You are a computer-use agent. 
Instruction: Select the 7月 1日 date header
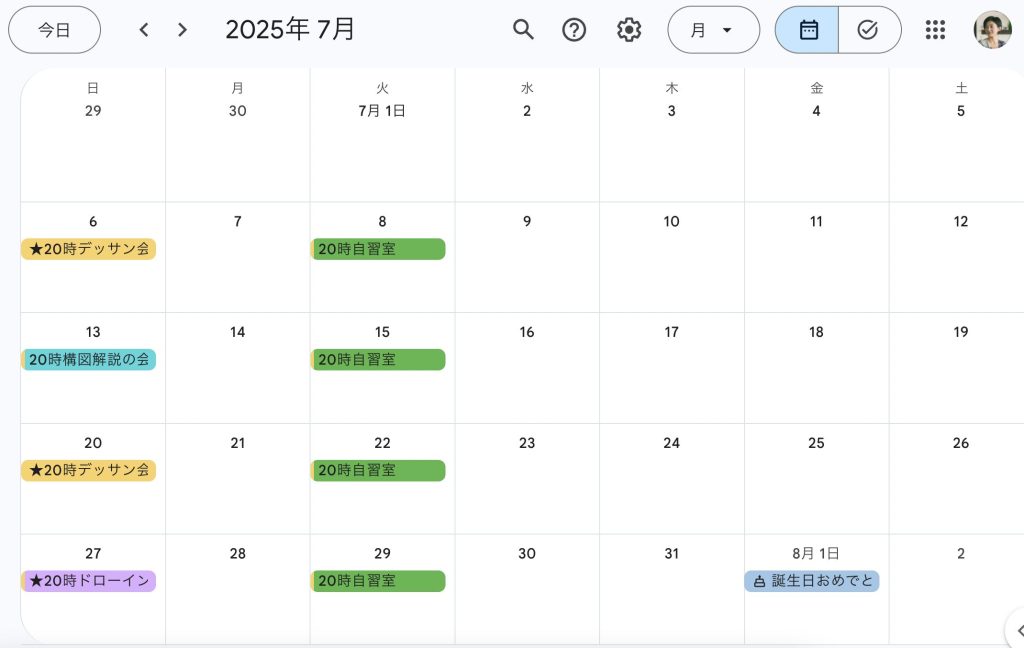coord(382,111)
